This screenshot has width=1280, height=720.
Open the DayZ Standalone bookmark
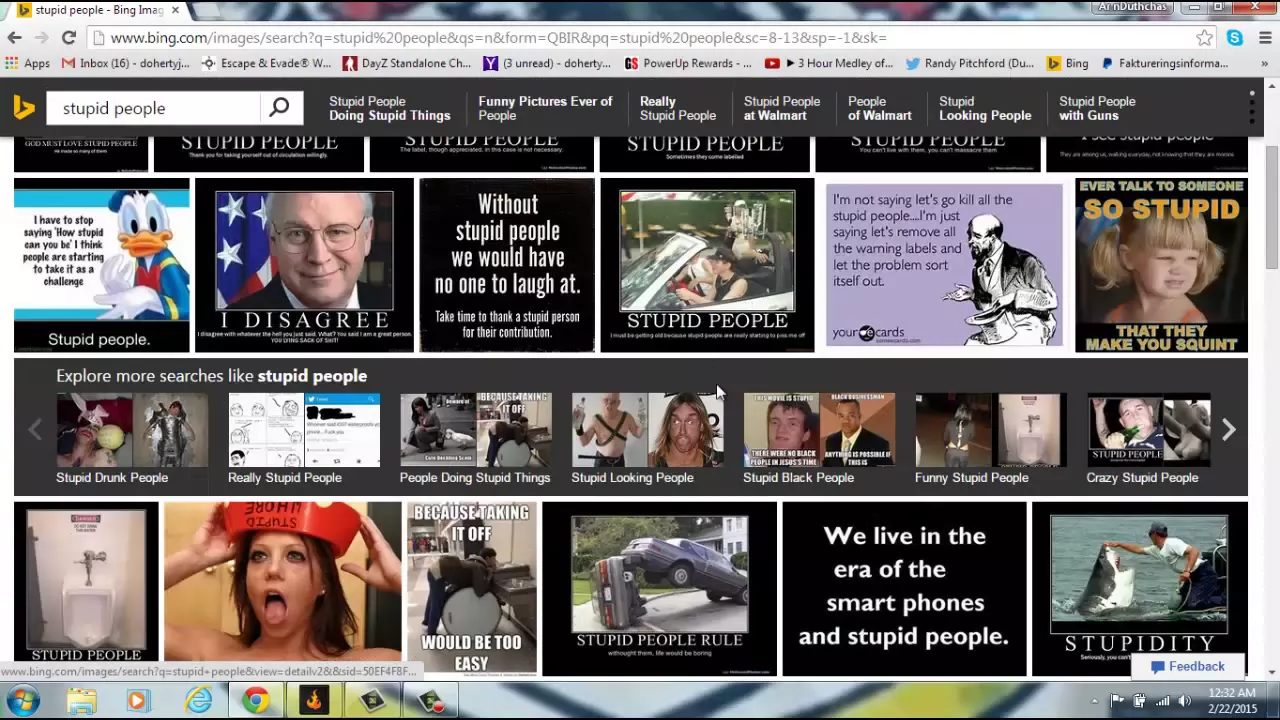coord(406,63)
